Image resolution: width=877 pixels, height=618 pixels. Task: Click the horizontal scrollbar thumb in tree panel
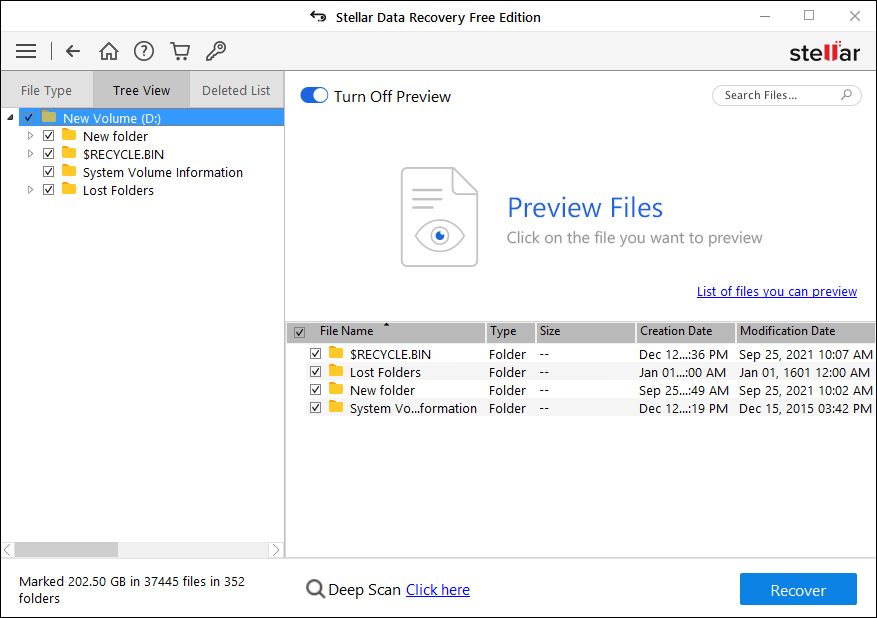(x=66, y=550)
